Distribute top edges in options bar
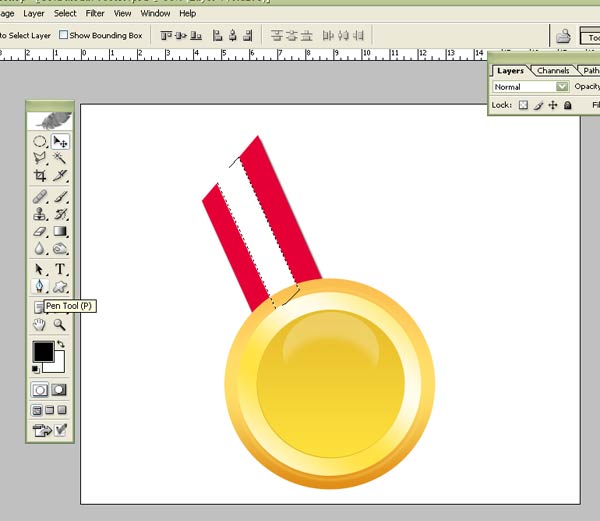The height and width of the screenshot is (521, 600). click(x=276, y=36)
